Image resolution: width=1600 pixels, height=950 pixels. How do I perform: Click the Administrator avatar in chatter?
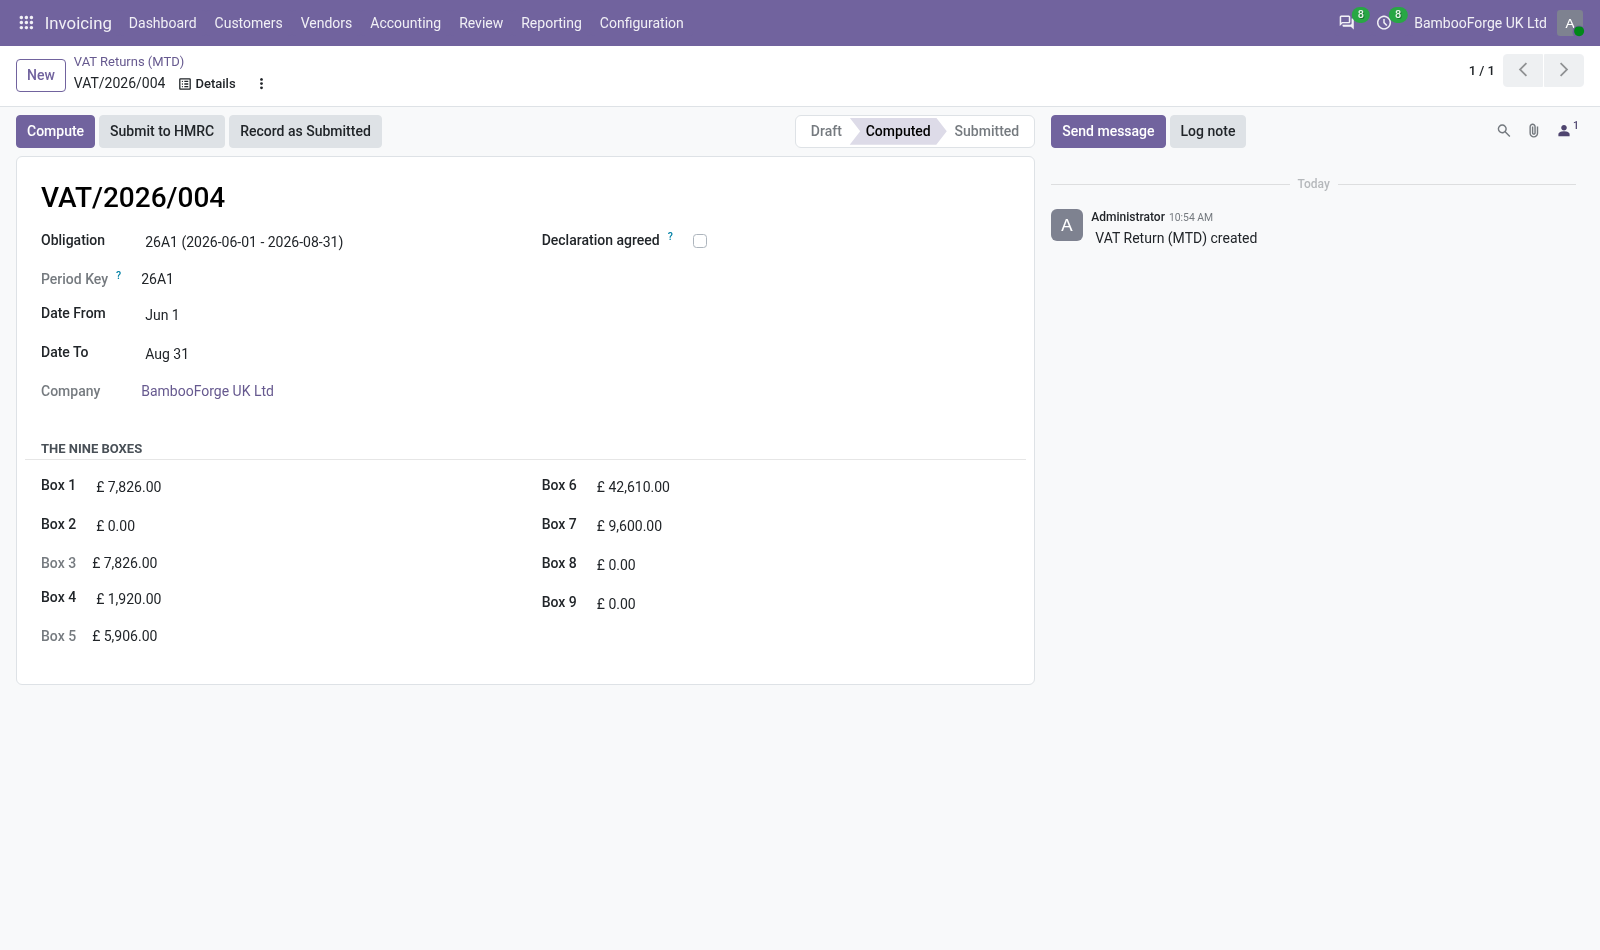[x=1067, y=225]
